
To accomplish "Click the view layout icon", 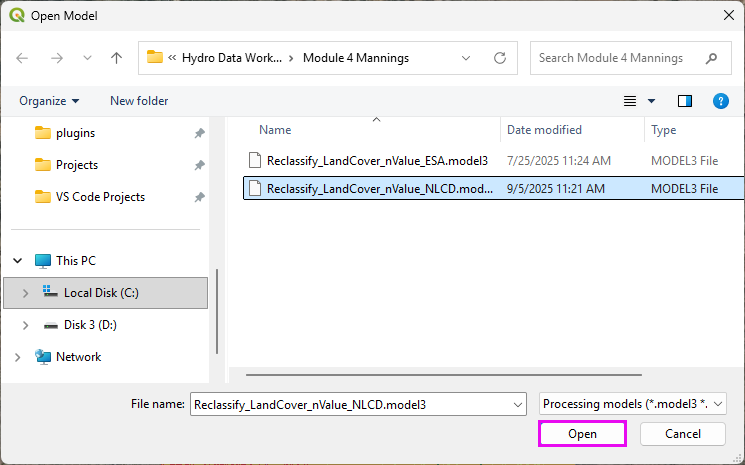I will [630, 101].
